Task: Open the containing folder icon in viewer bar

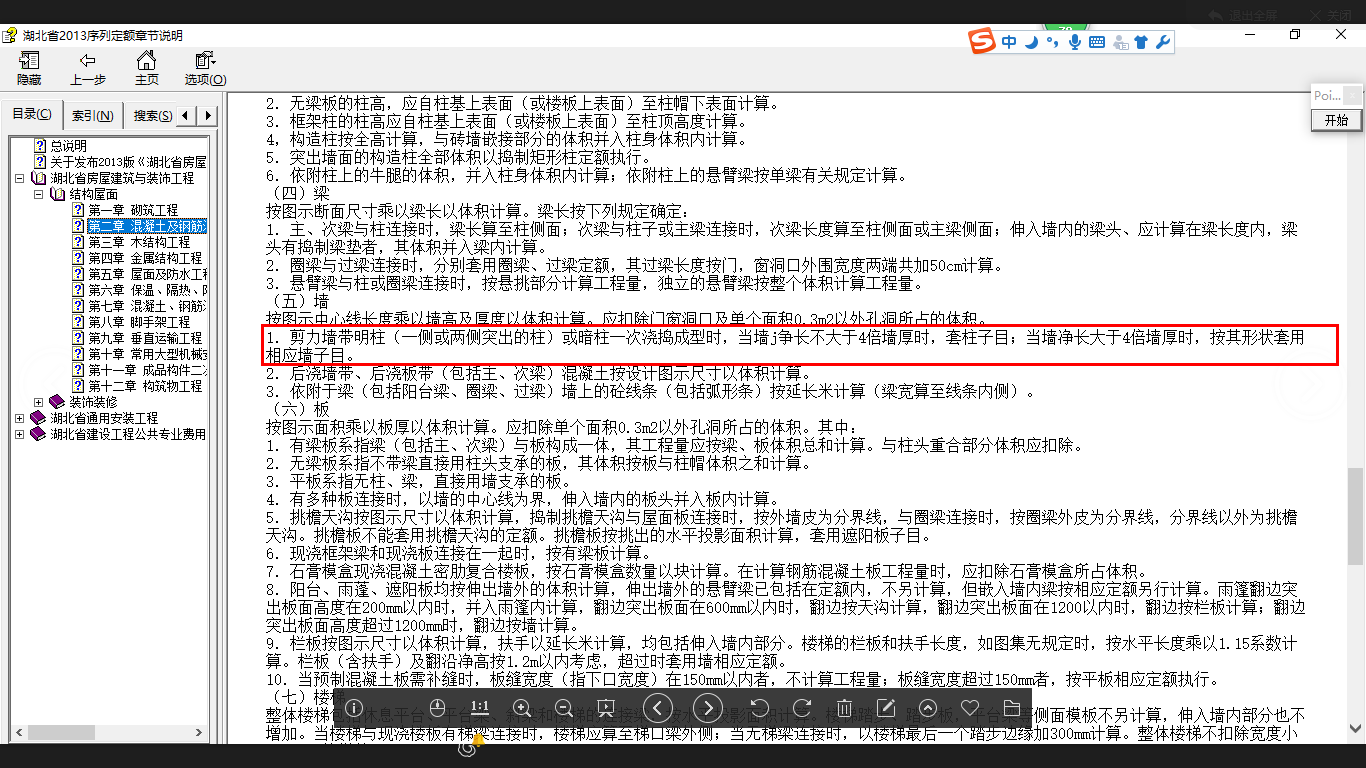Action: click(1011, 708)
